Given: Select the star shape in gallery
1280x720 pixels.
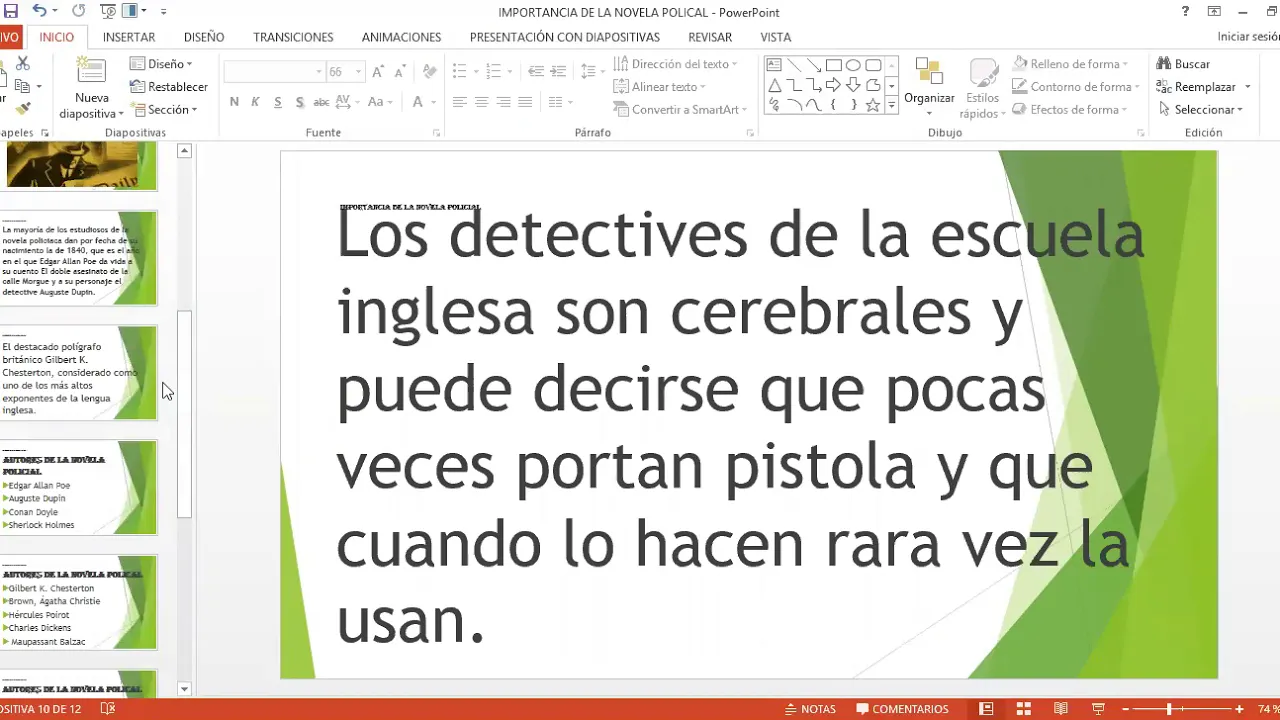Looking at the screenshot, I should (x=873, y=105).
